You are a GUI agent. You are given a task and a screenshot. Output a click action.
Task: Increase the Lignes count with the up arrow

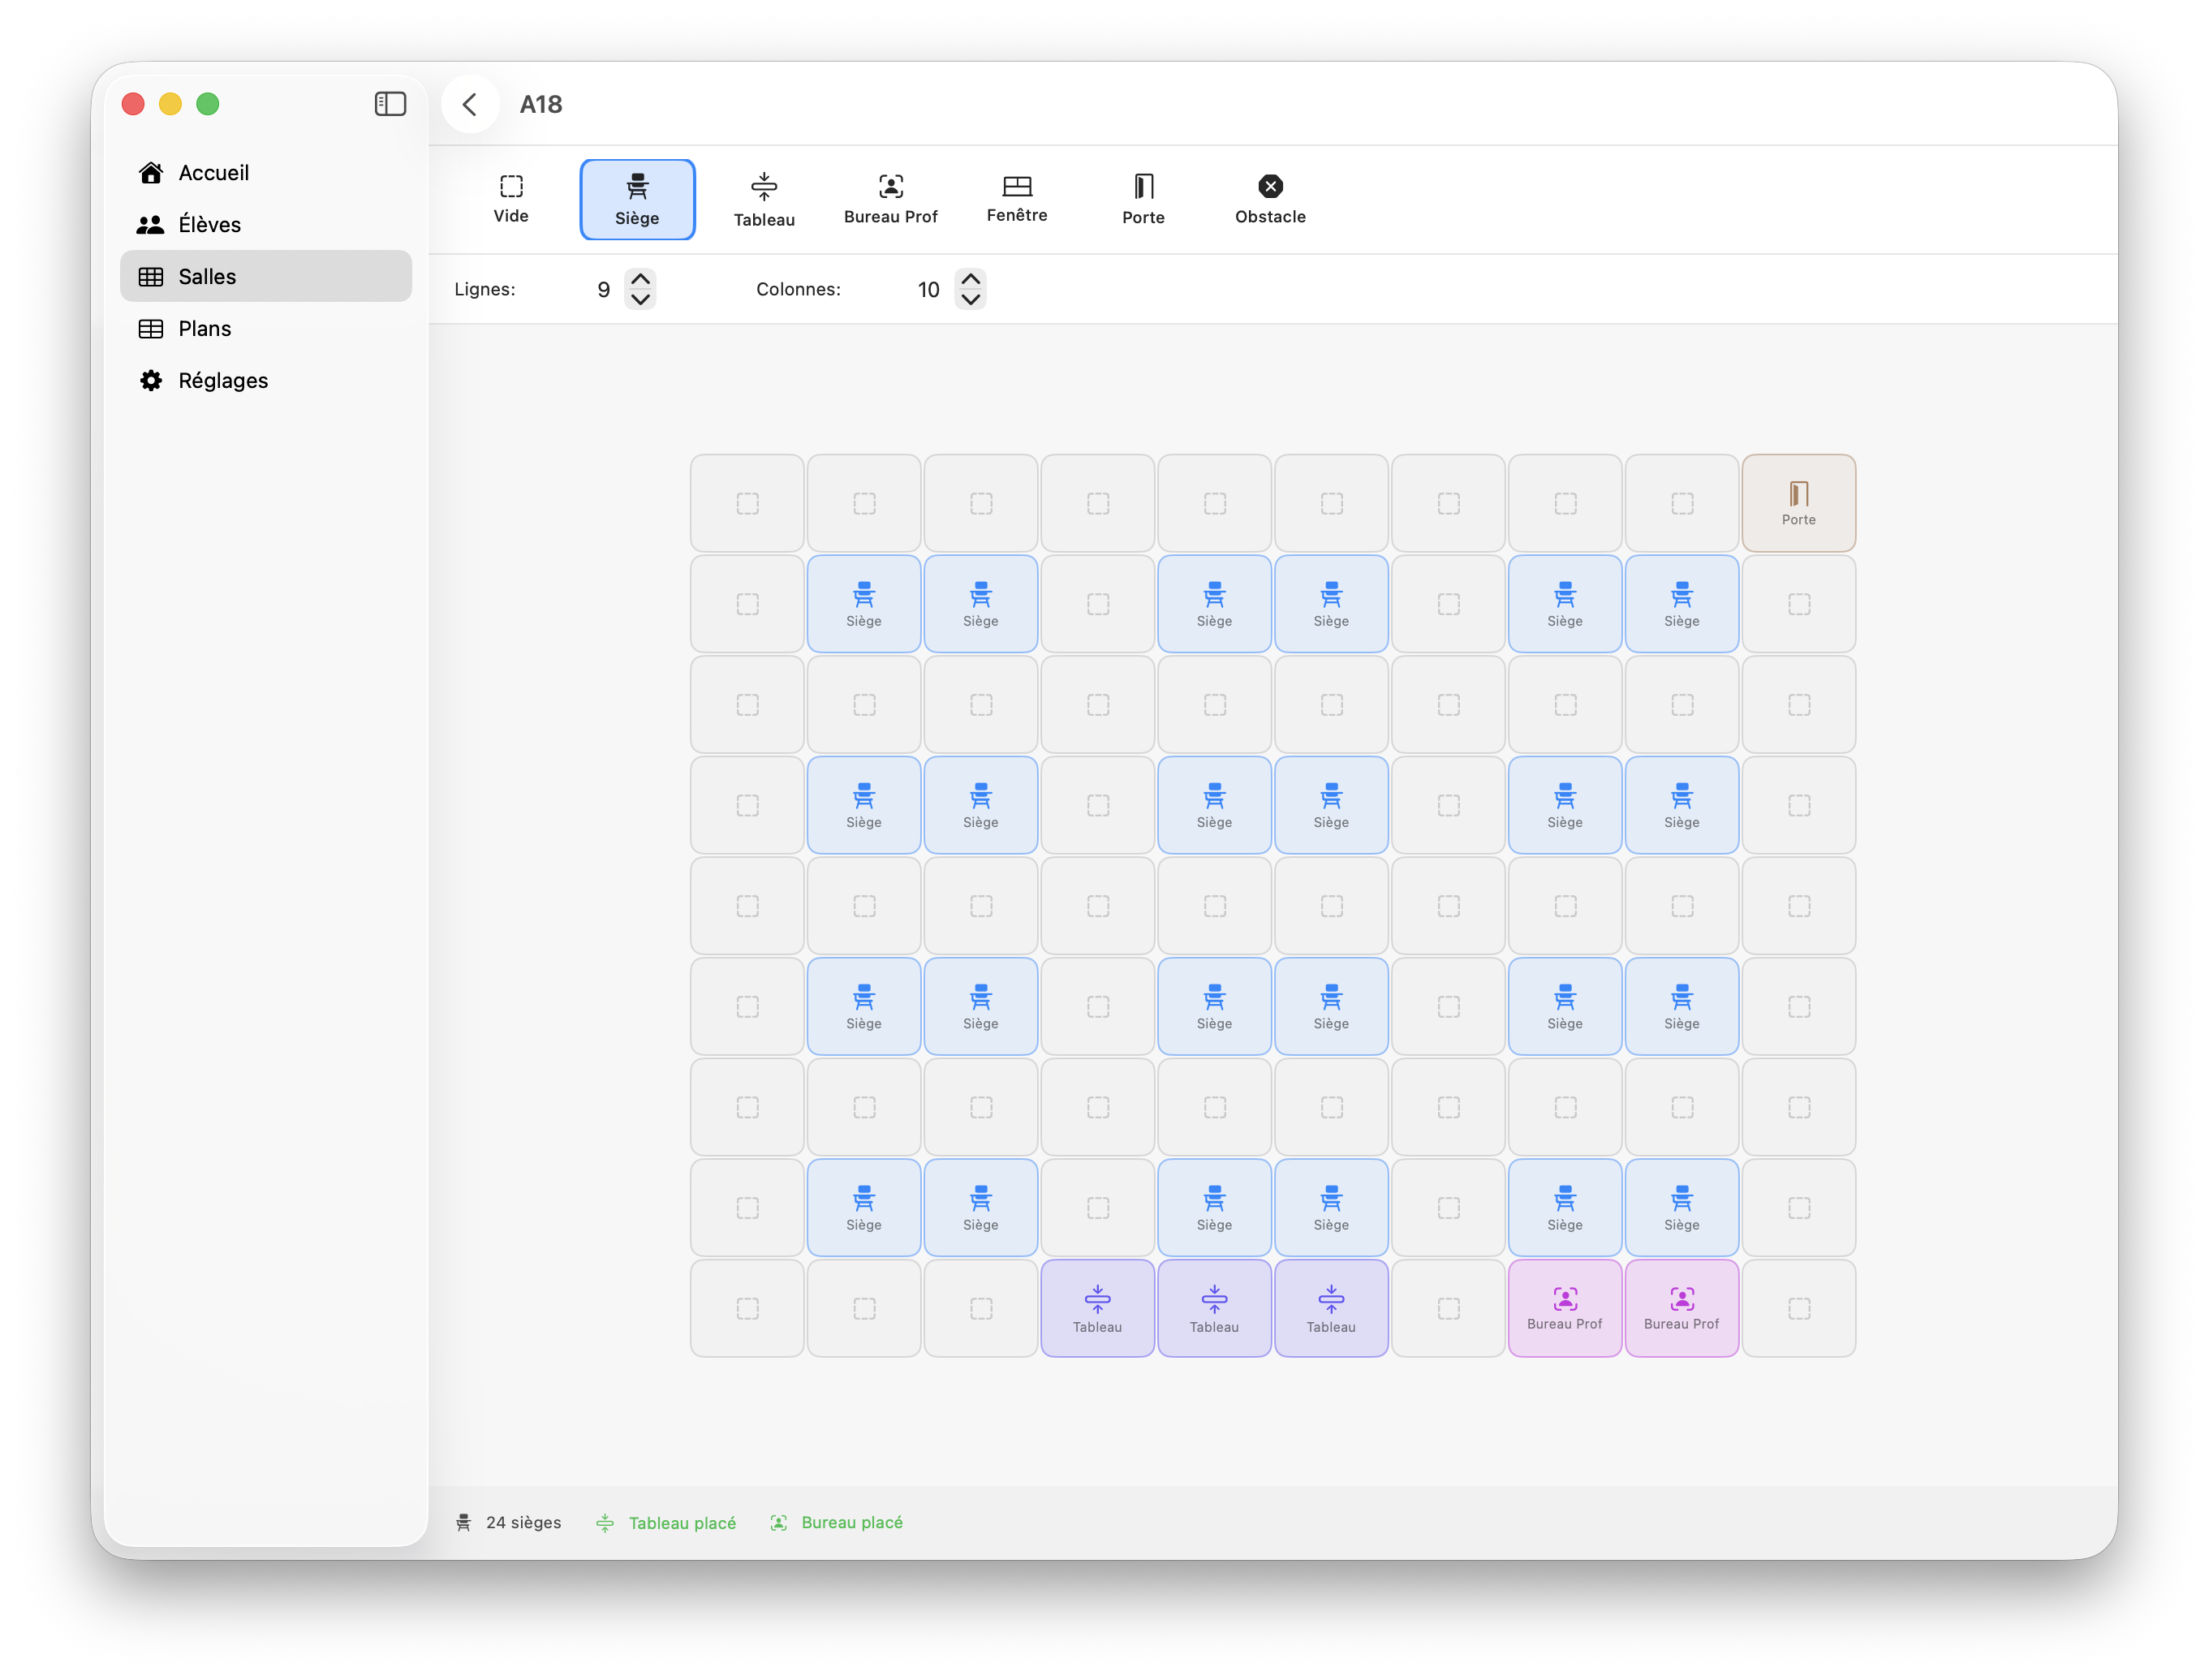(640, 279)
